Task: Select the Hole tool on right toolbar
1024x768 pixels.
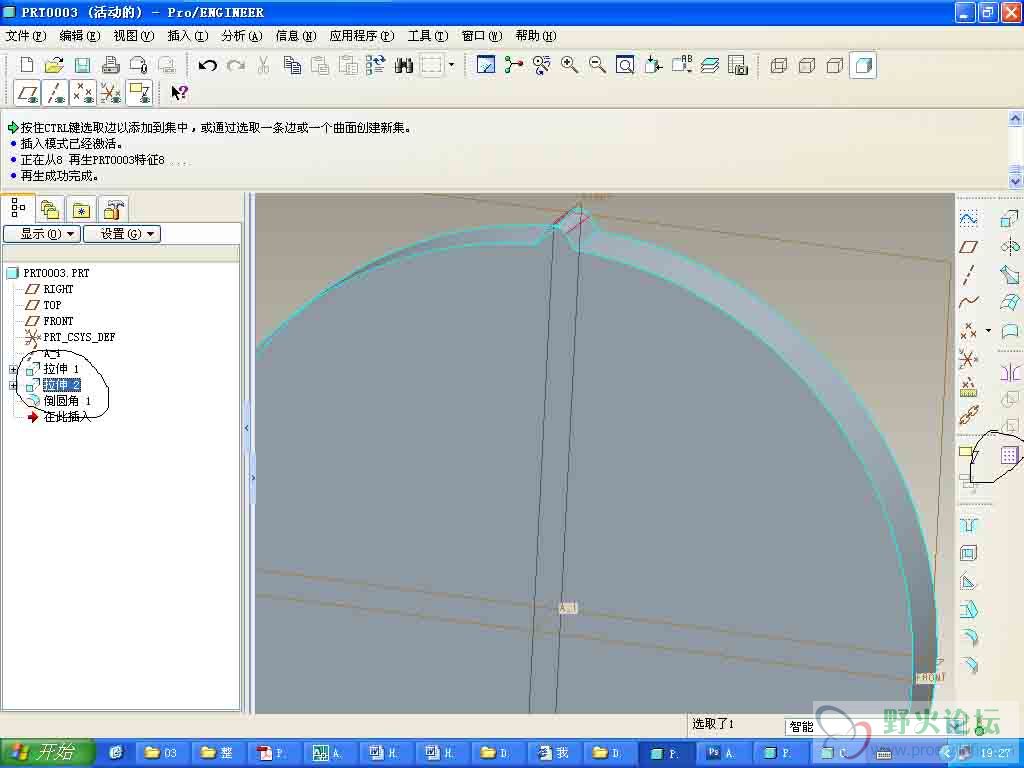Action: 968,526
